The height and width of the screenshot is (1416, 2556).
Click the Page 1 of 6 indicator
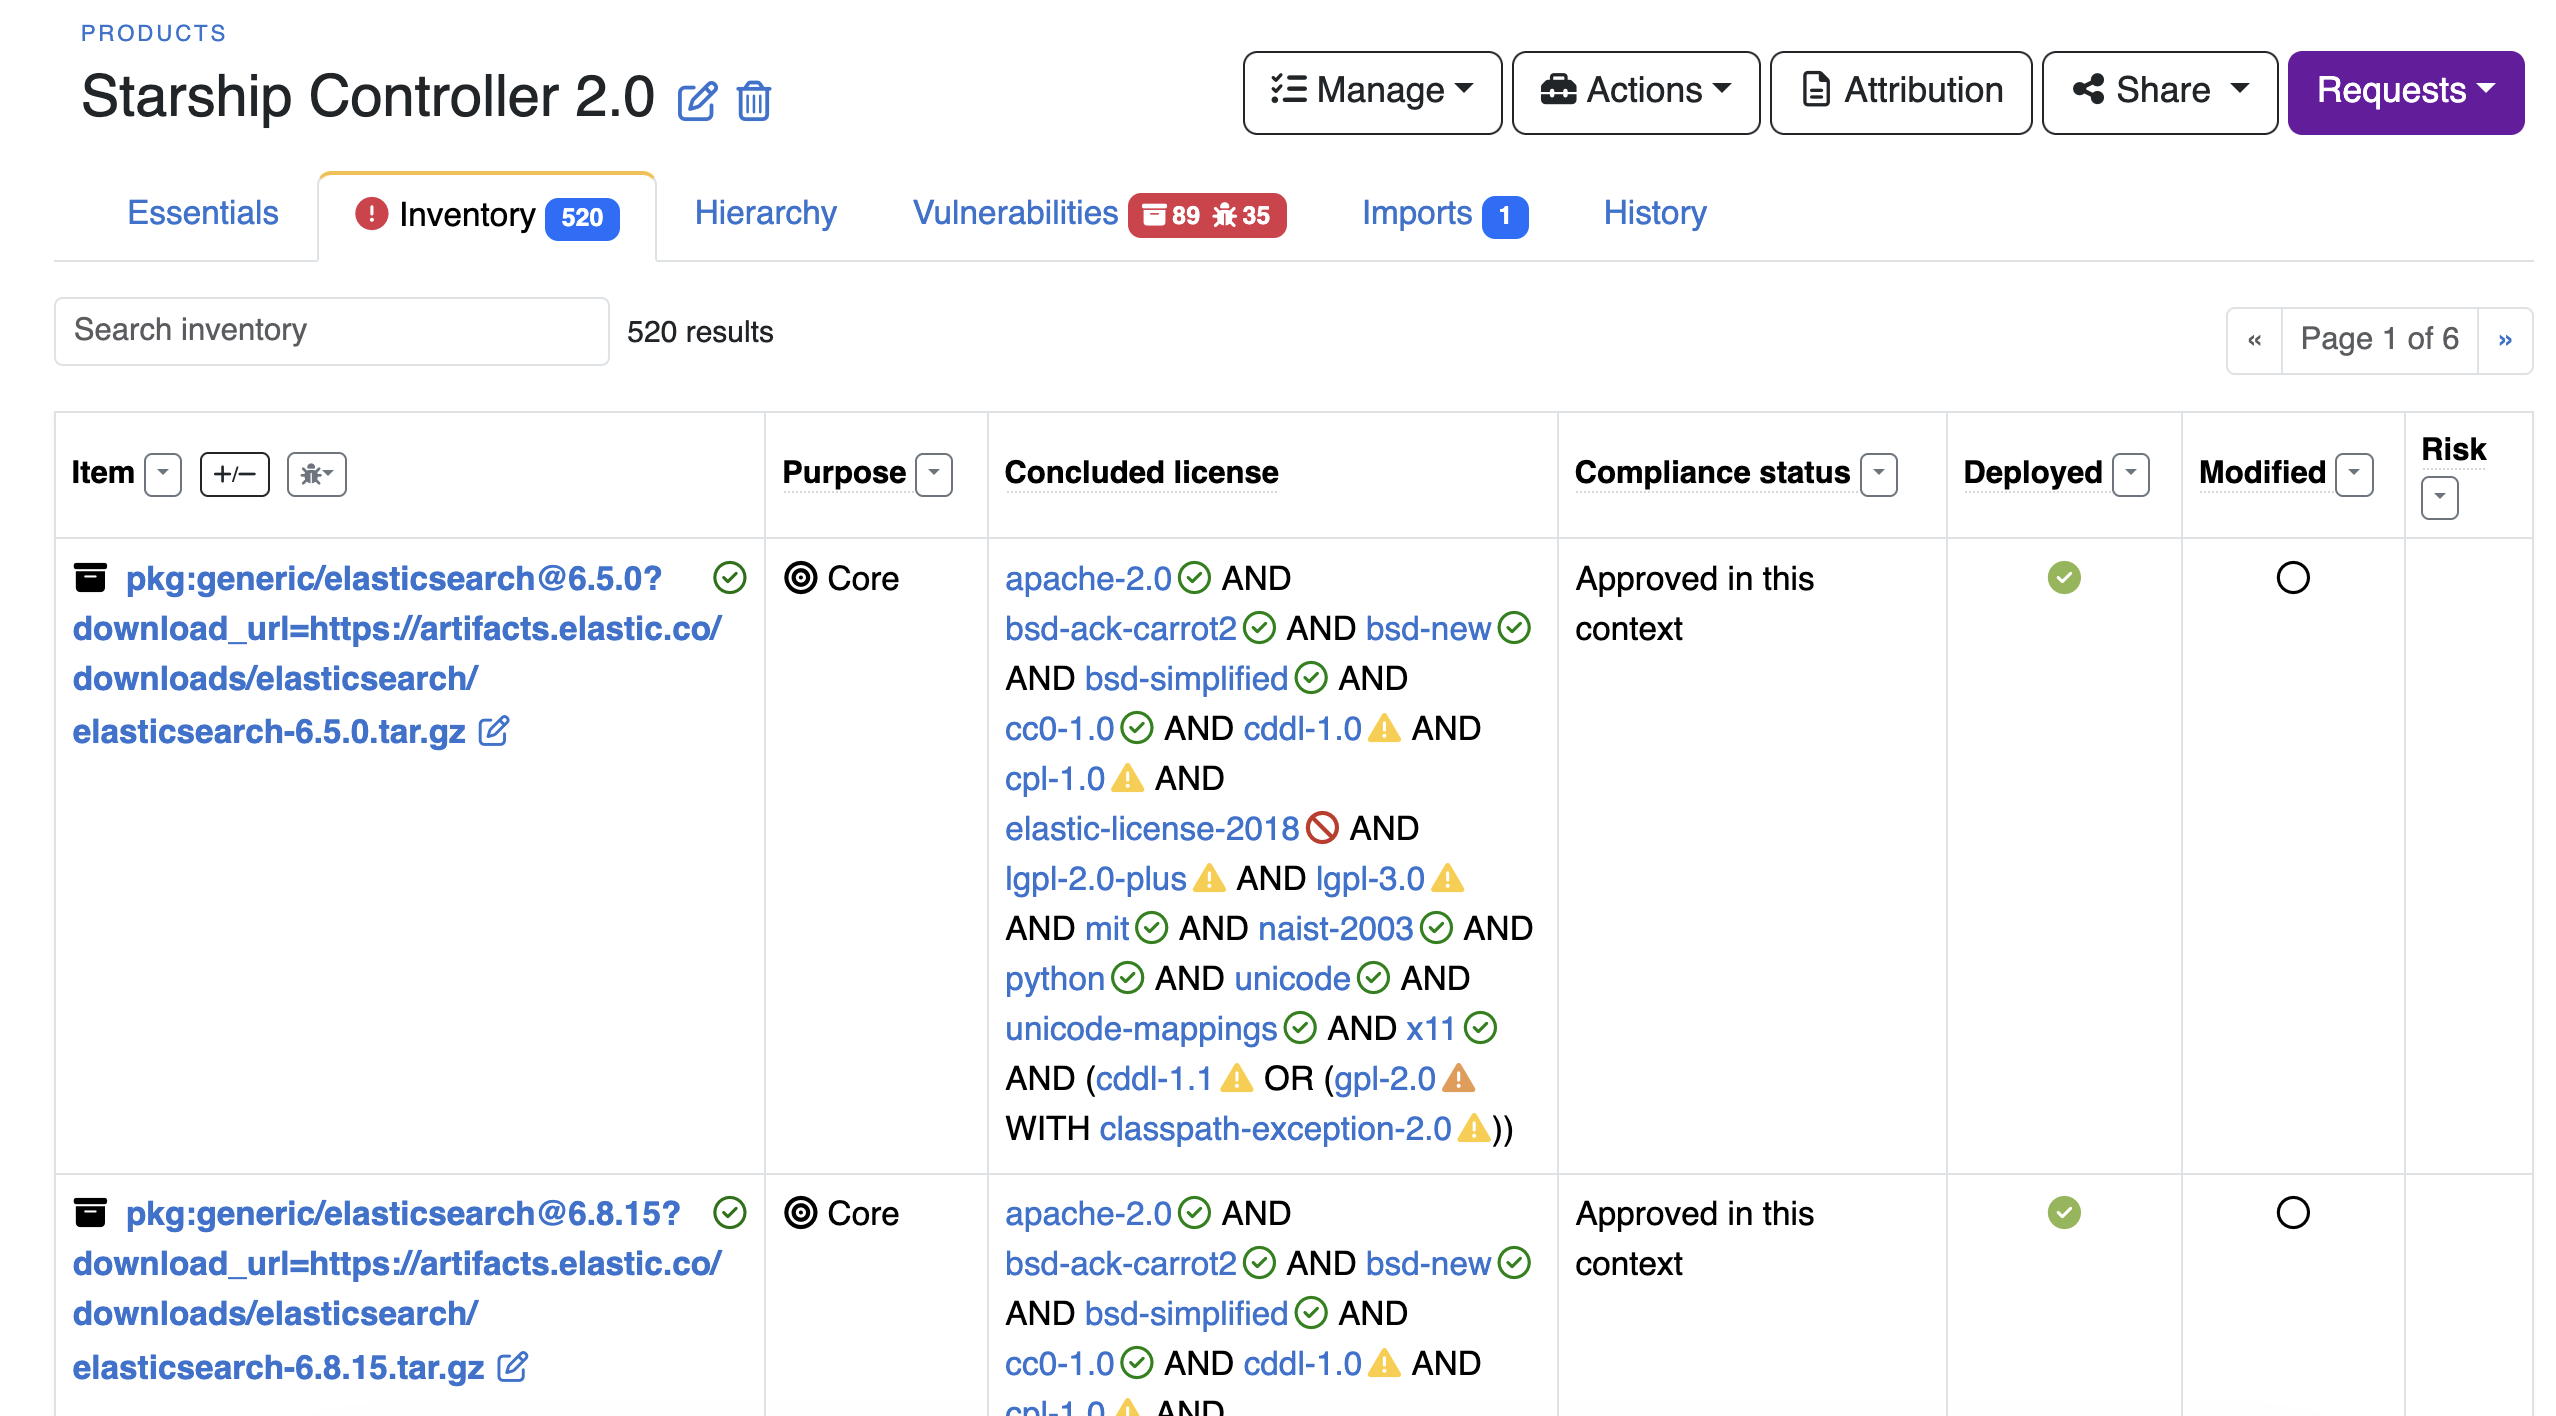(x=2379, y=340)
